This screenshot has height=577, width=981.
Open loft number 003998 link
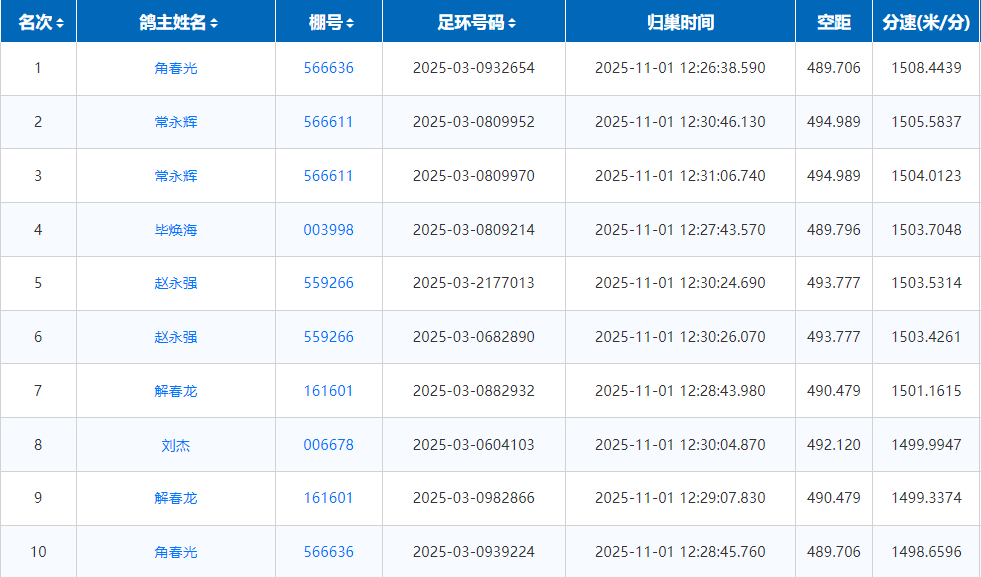coord(328,230)
